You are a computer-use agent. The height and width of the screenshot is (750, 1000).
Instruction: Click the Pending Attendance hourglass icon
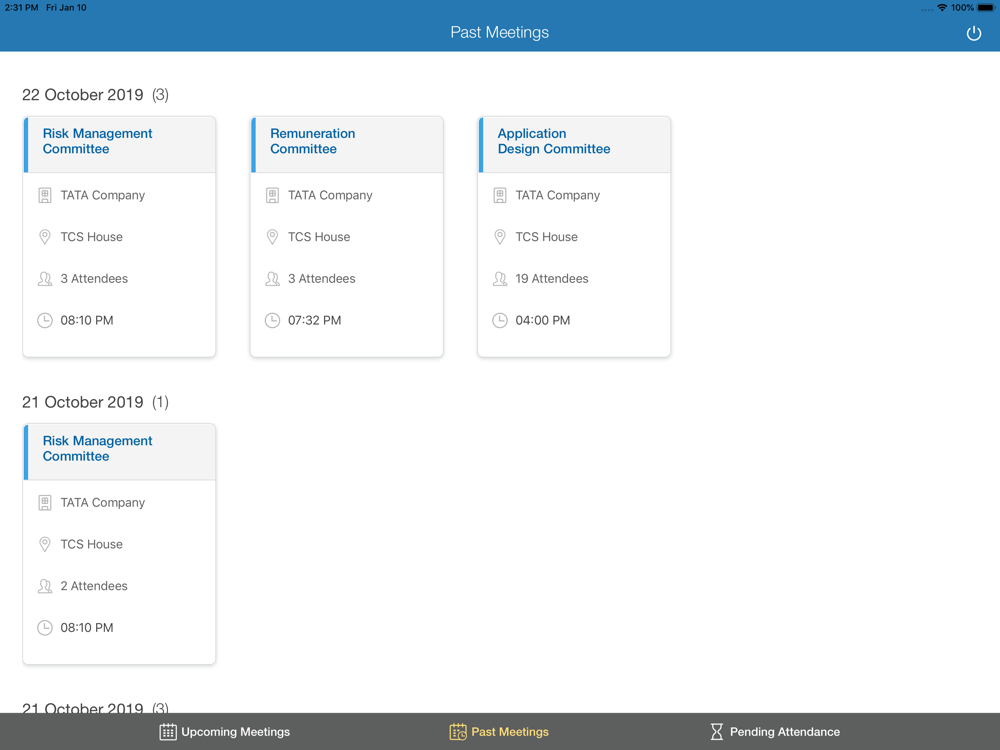pyautogui.click(x=717, y=732)
